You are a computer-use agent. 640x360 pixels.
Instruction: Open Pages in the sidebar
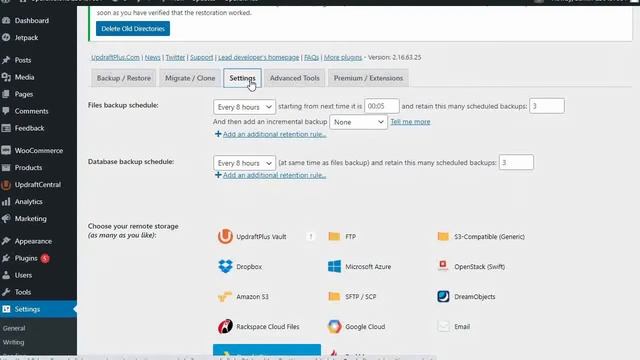[x=24, y=94]
